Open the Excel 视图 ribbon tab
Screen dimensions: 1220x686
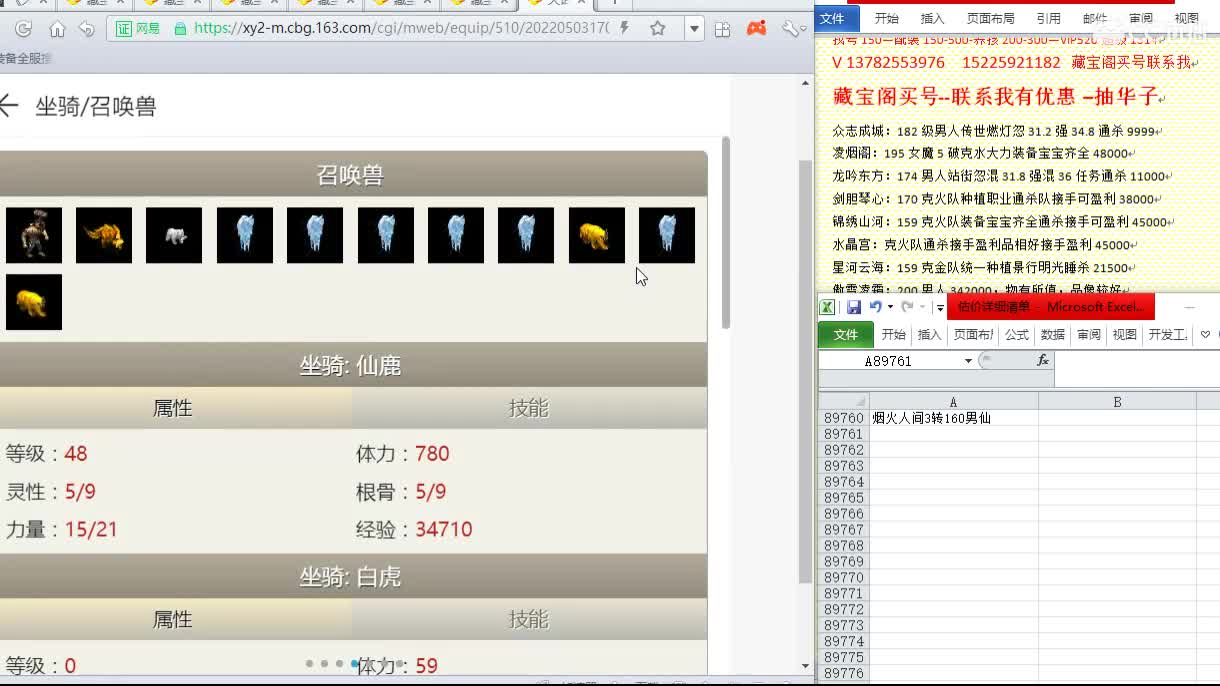point(1125,335)
